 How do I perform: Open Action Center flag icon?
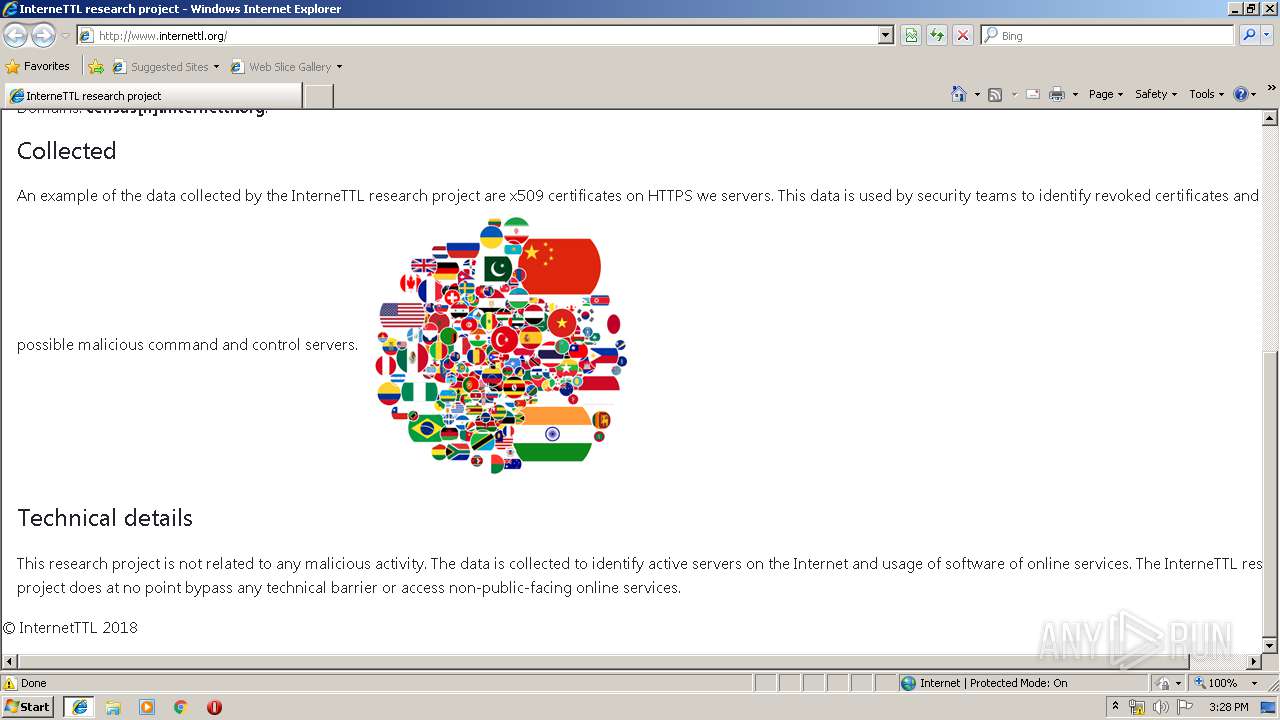coord(1184,707)
